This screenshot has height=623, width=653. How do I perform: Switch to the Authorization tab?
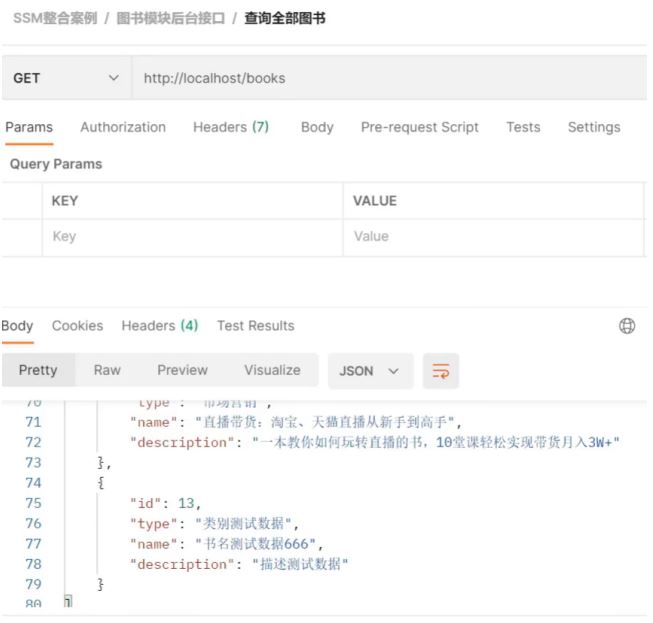123,127
